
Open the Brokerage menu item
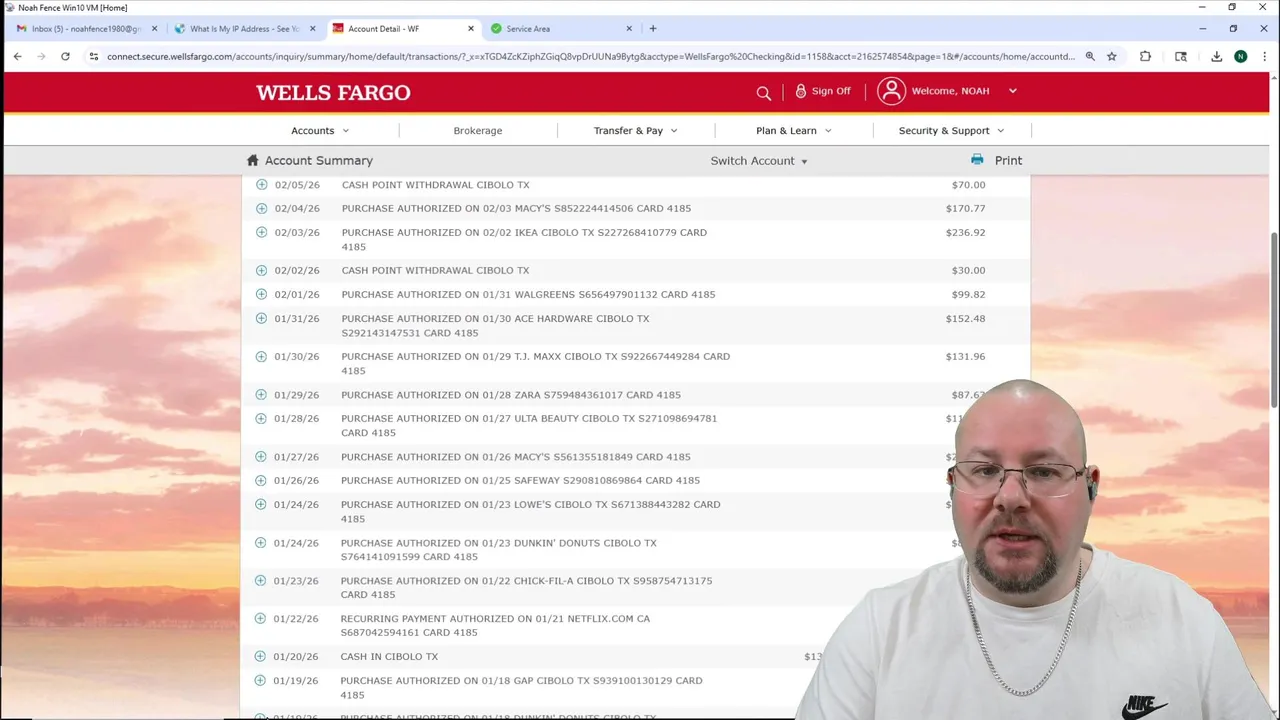(478, 131)
